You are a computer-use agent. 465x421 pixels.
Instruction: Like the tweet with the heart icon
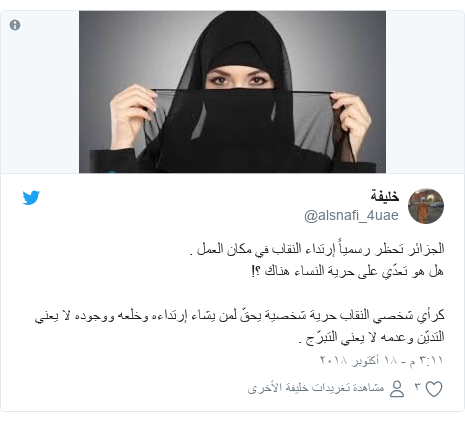(x=434, y=389)
